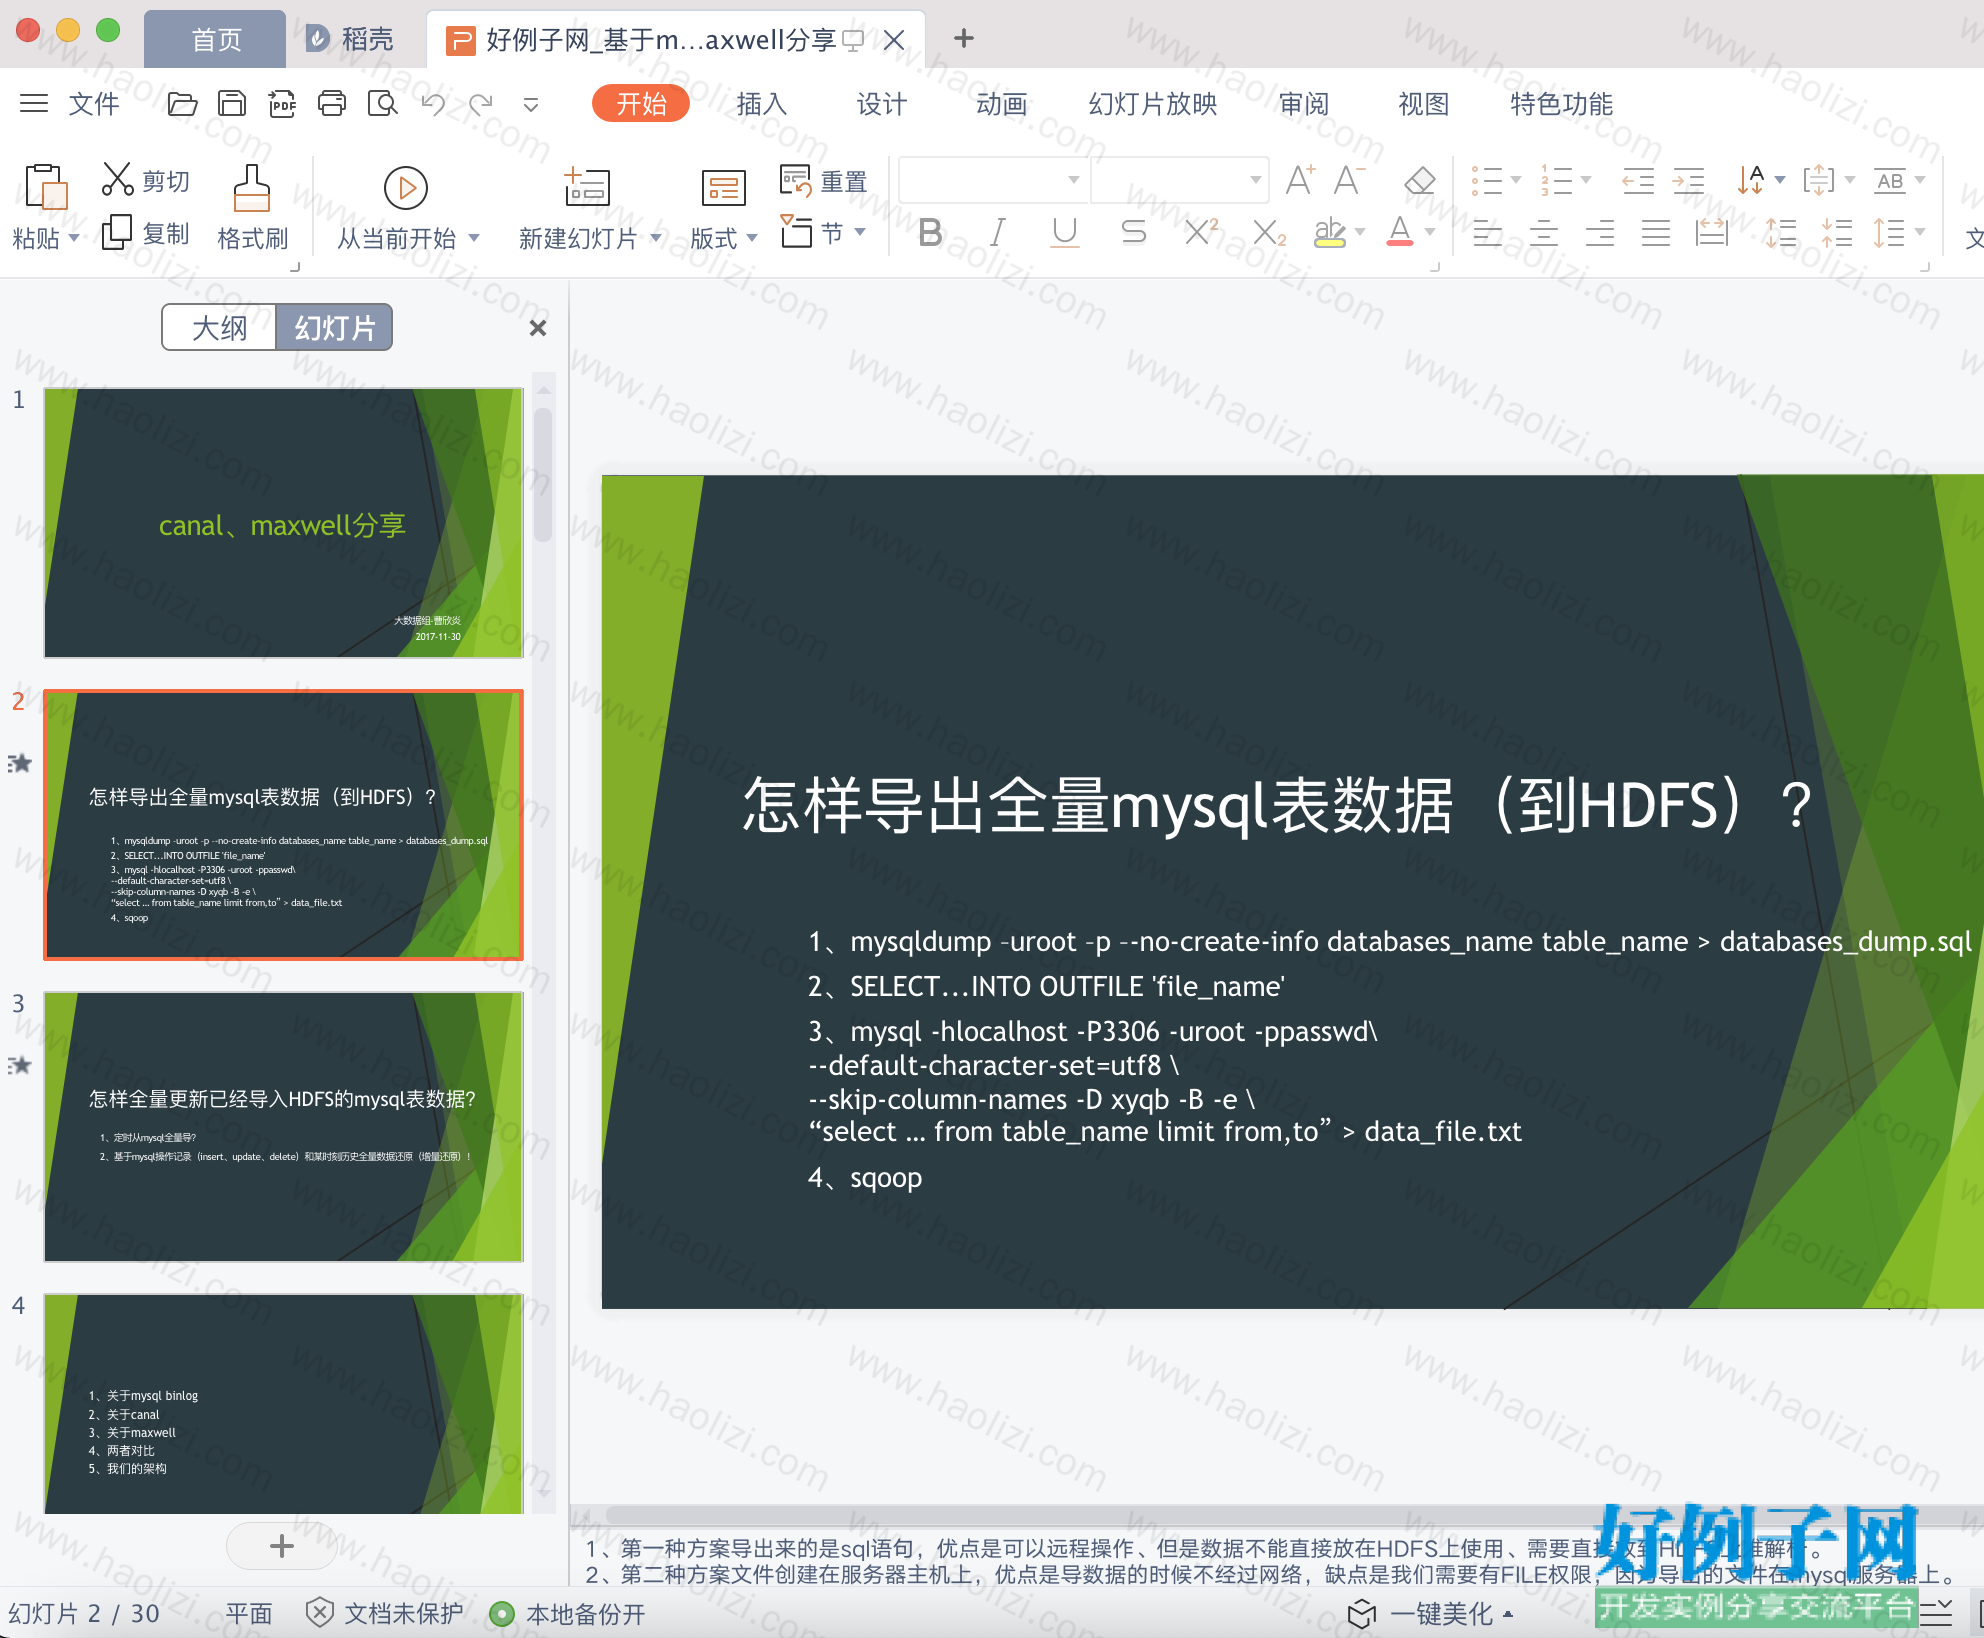
Task: Export to PDF from the toolbar
Action: (x=282, y=103)
